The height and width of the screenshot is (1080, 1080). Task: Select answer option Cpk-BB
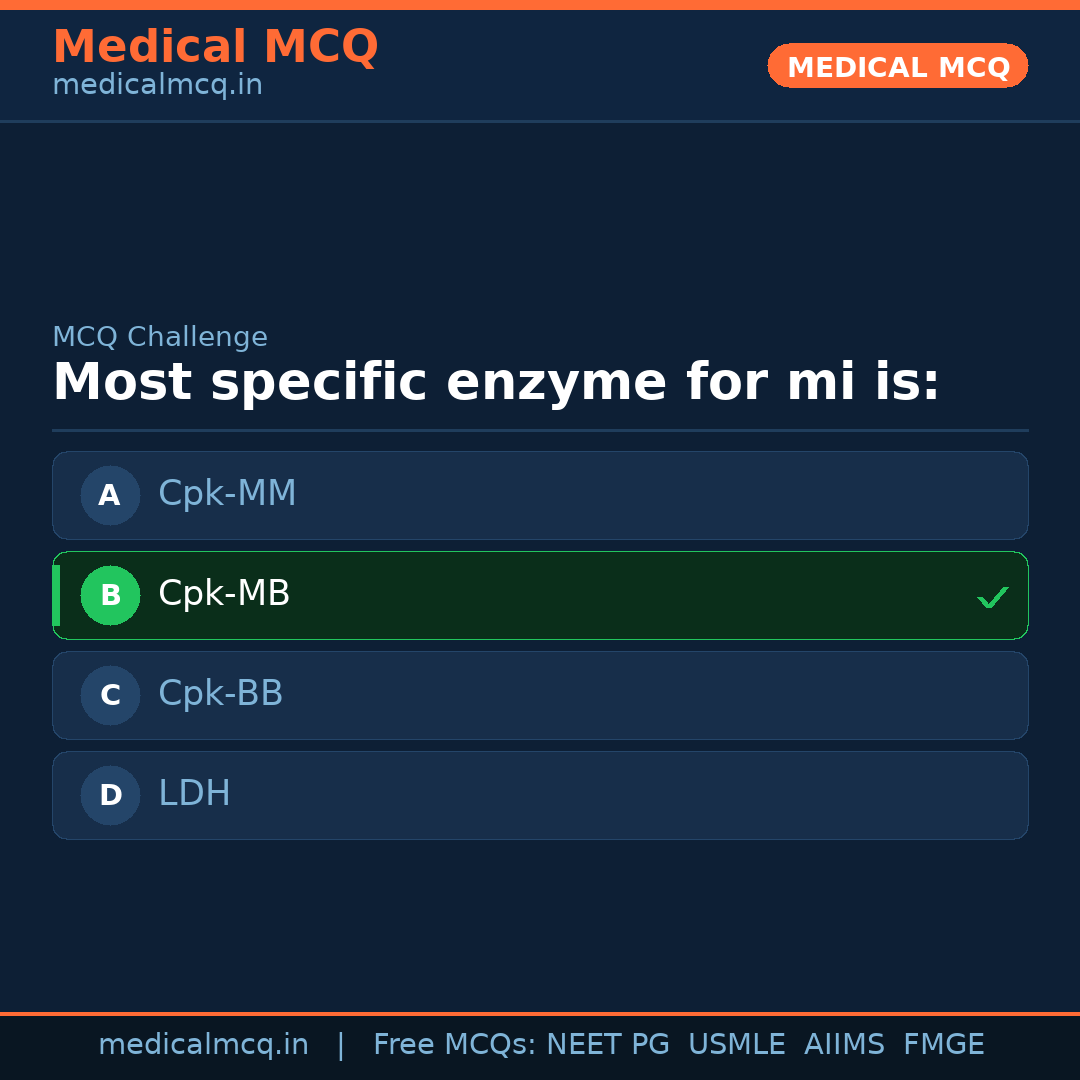(x=540, y=695)
